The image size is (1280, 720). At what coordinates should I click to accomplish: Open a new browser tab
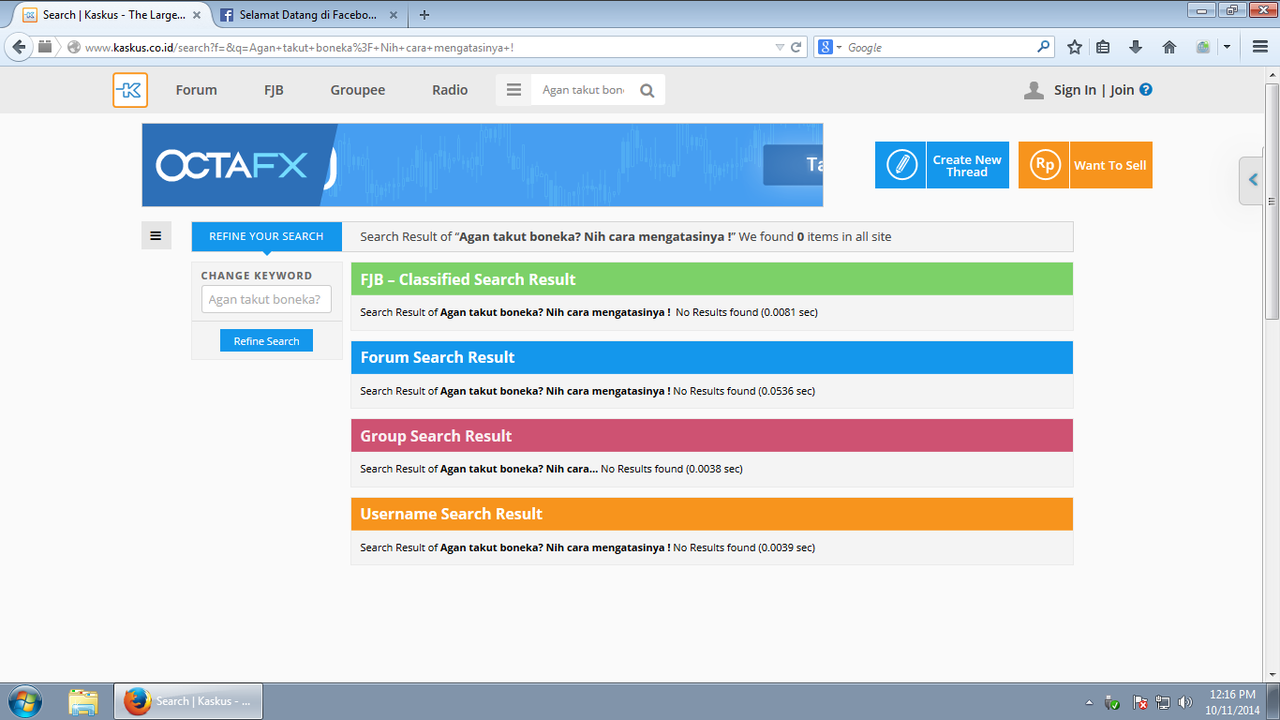click(x=425, y=15)
